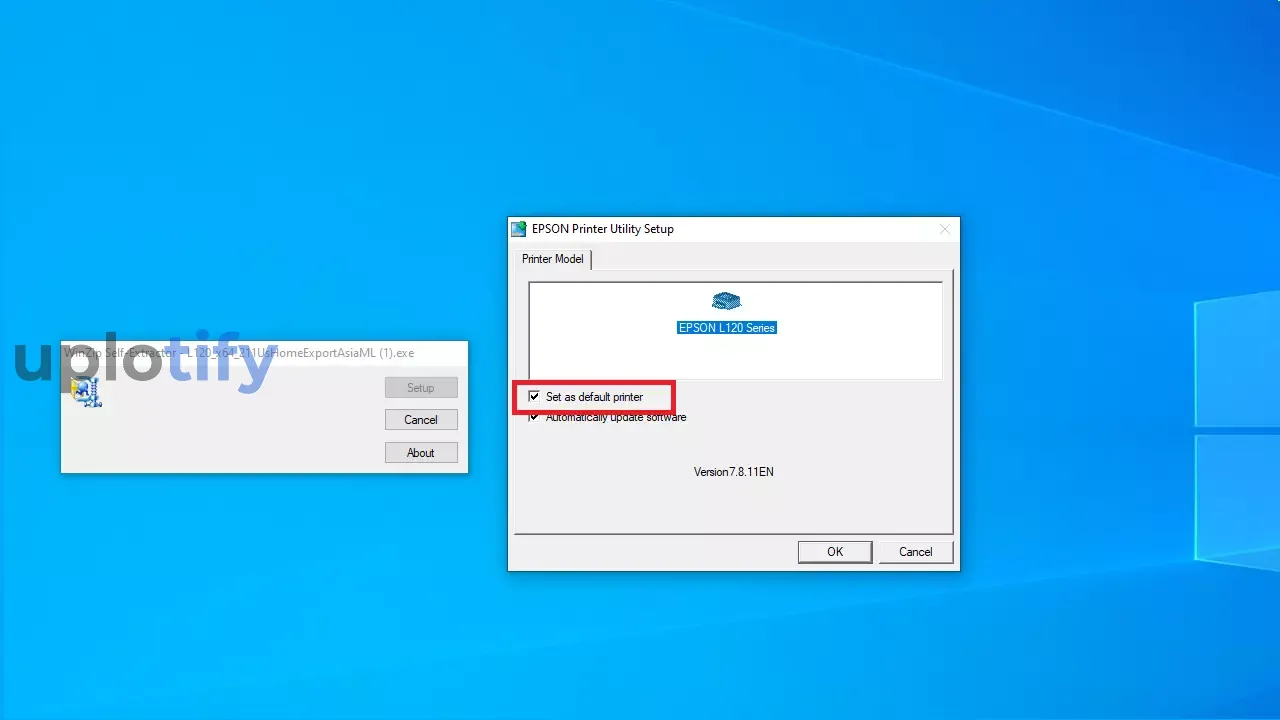
Task: Toggle the Set as default printer checkbox
Action: pyautogui.click(x=534, y=397)
